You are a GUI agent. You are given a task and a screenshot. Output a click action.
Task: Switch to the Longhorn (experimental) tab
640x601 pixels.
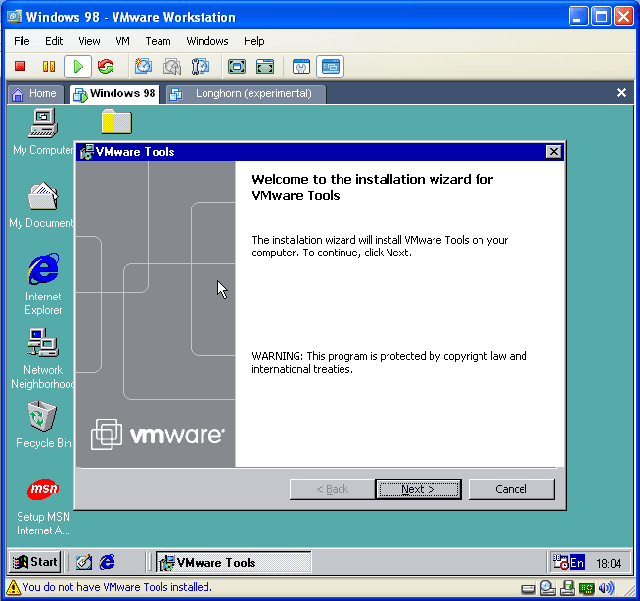click(246, 94)
